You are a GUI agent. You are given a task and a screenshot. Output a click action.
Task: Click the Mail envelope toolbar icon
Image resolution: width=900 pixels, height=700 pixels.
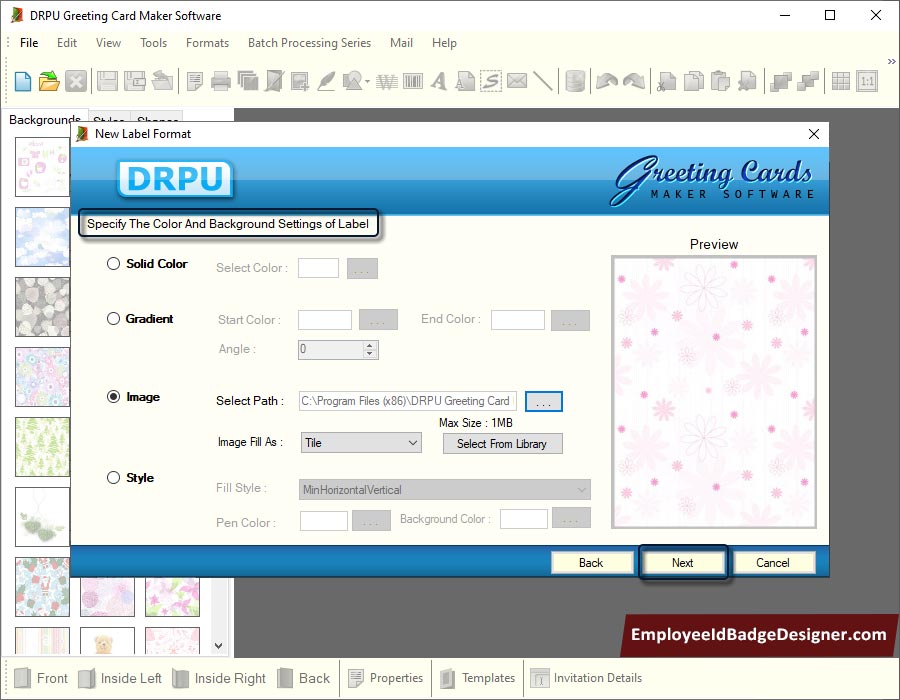(517, 81)
